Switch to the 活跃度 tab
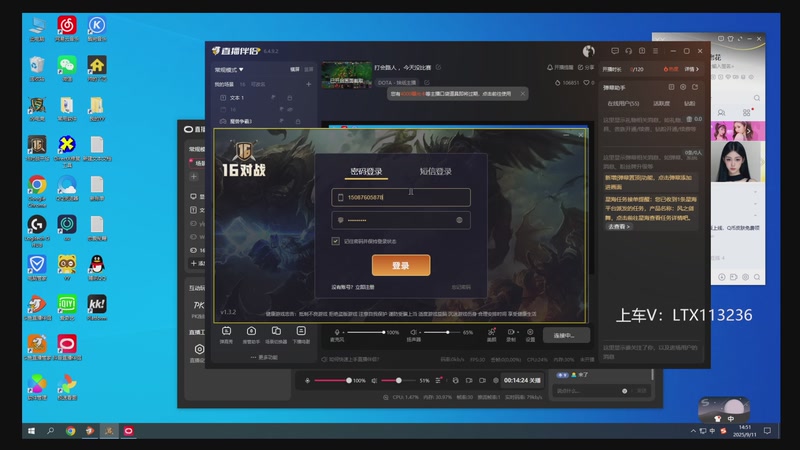800x450 pixels. coord(661,104)
